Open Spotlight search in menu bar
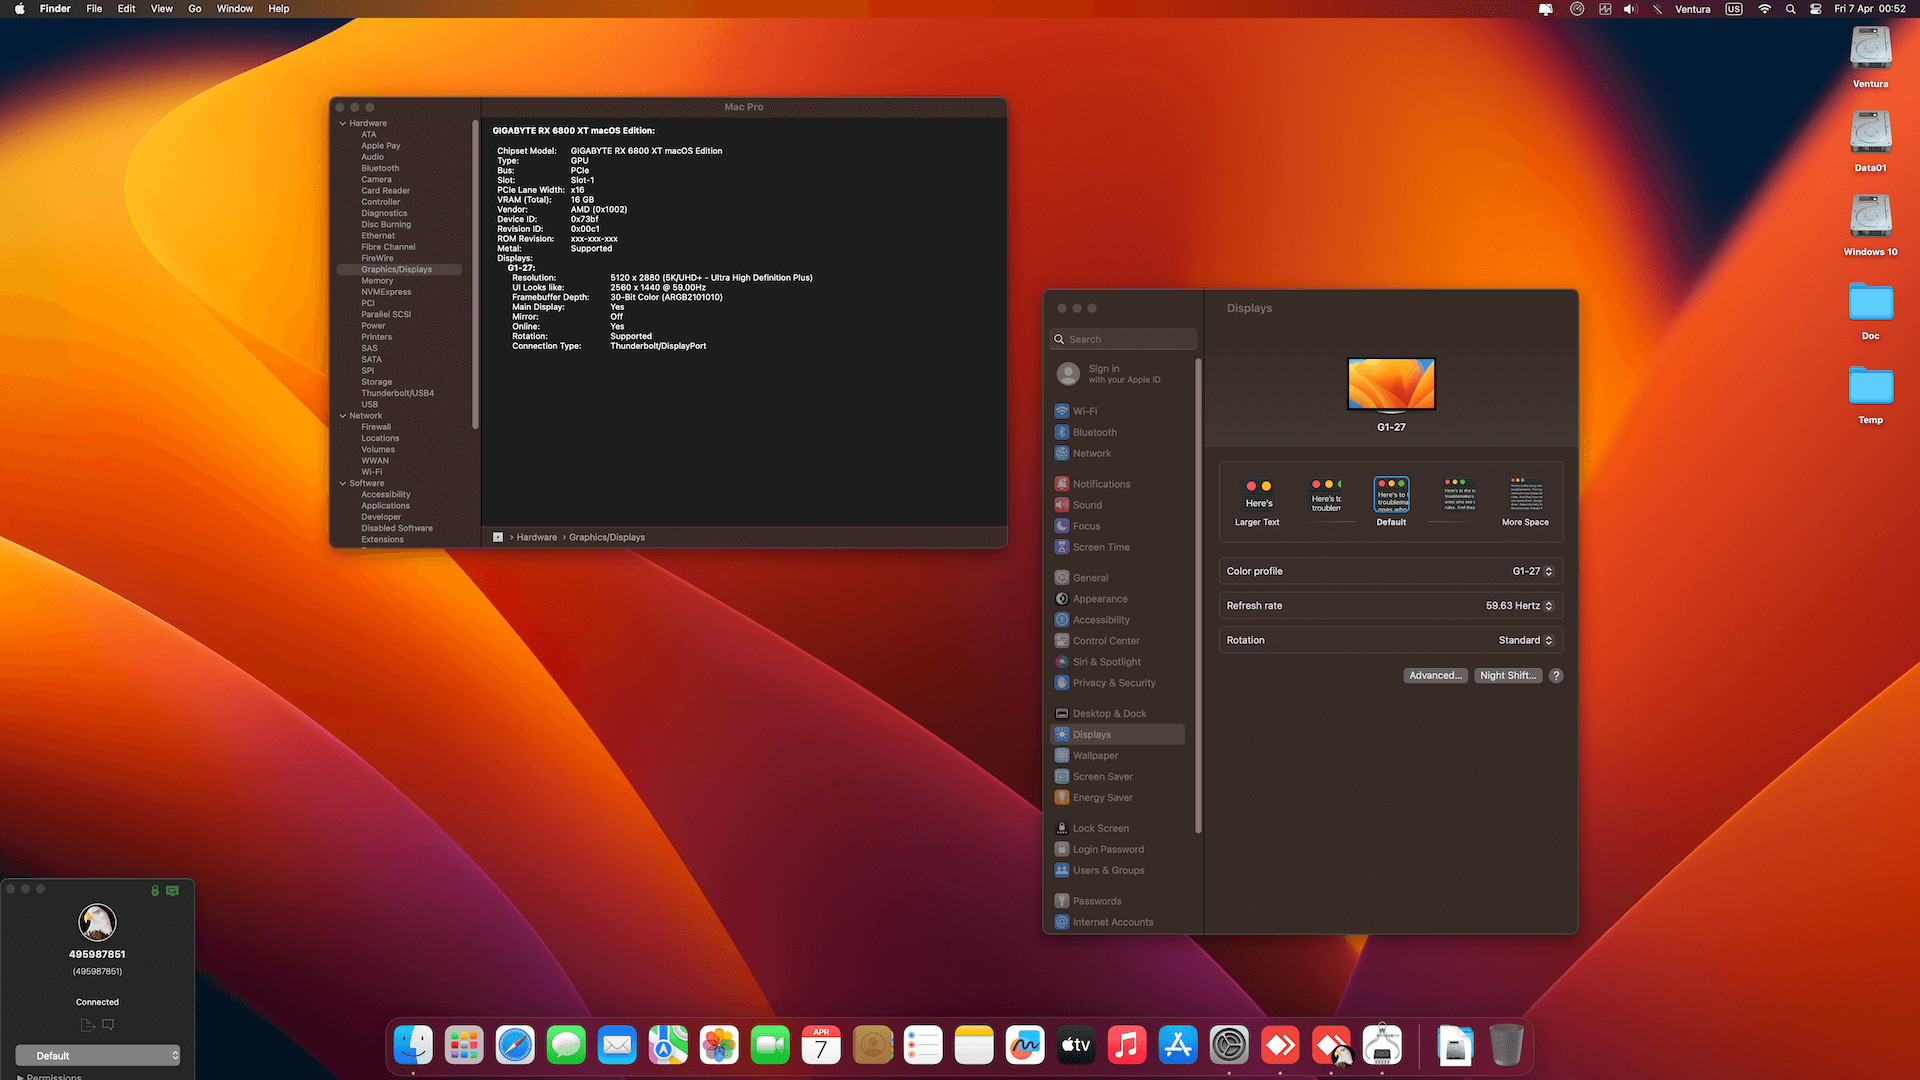The width and height of the screenshot is (1920, 1080). click(1790, 9)
